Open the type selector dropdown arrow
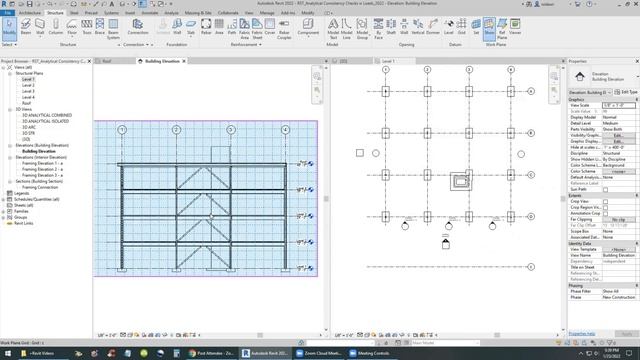Image resolution: width=640 pixels, height=360 pixels. click(x=637, y=76)
